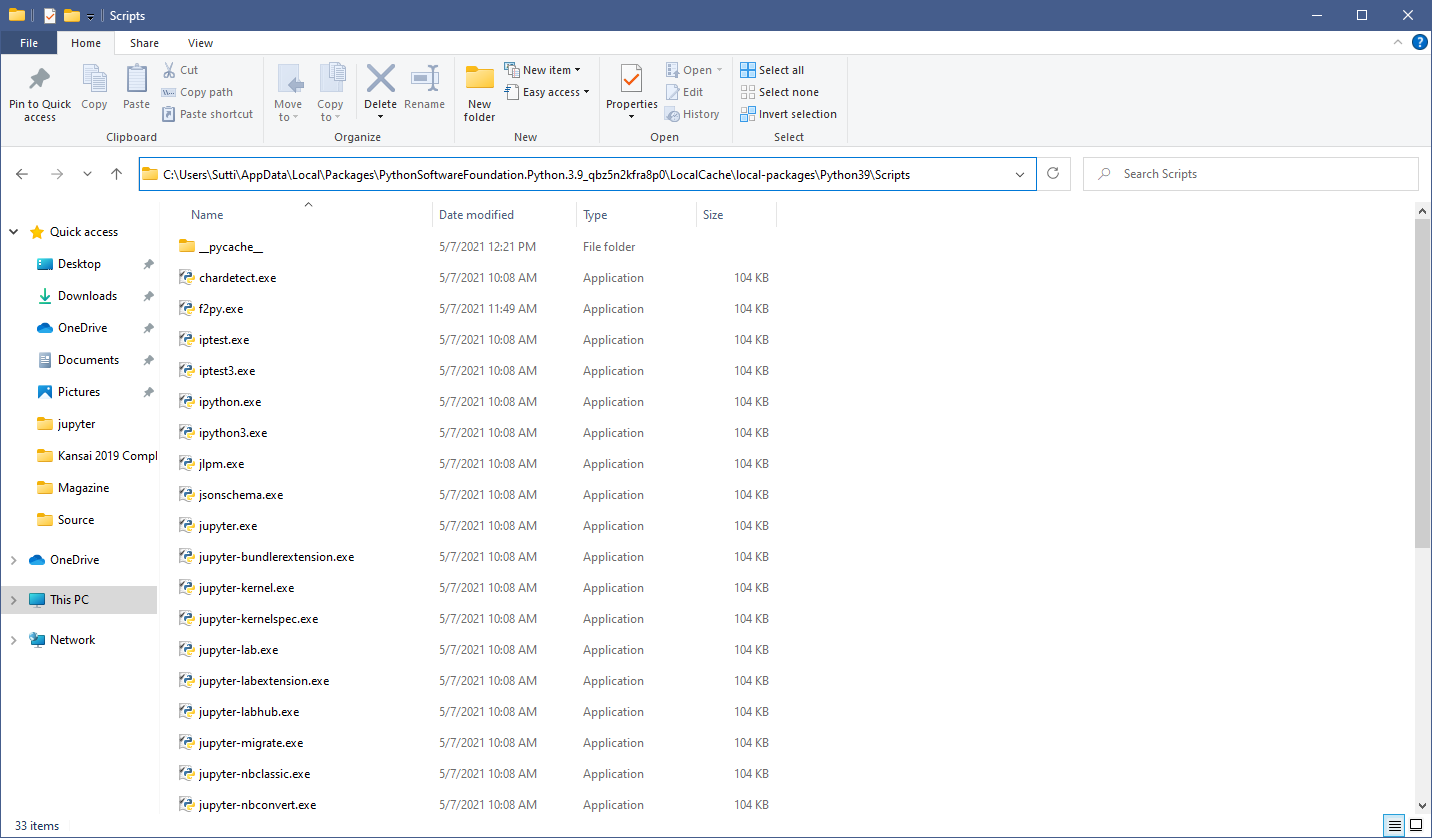
Task: Refresh the Scripts folder view
Action: 1053,174
